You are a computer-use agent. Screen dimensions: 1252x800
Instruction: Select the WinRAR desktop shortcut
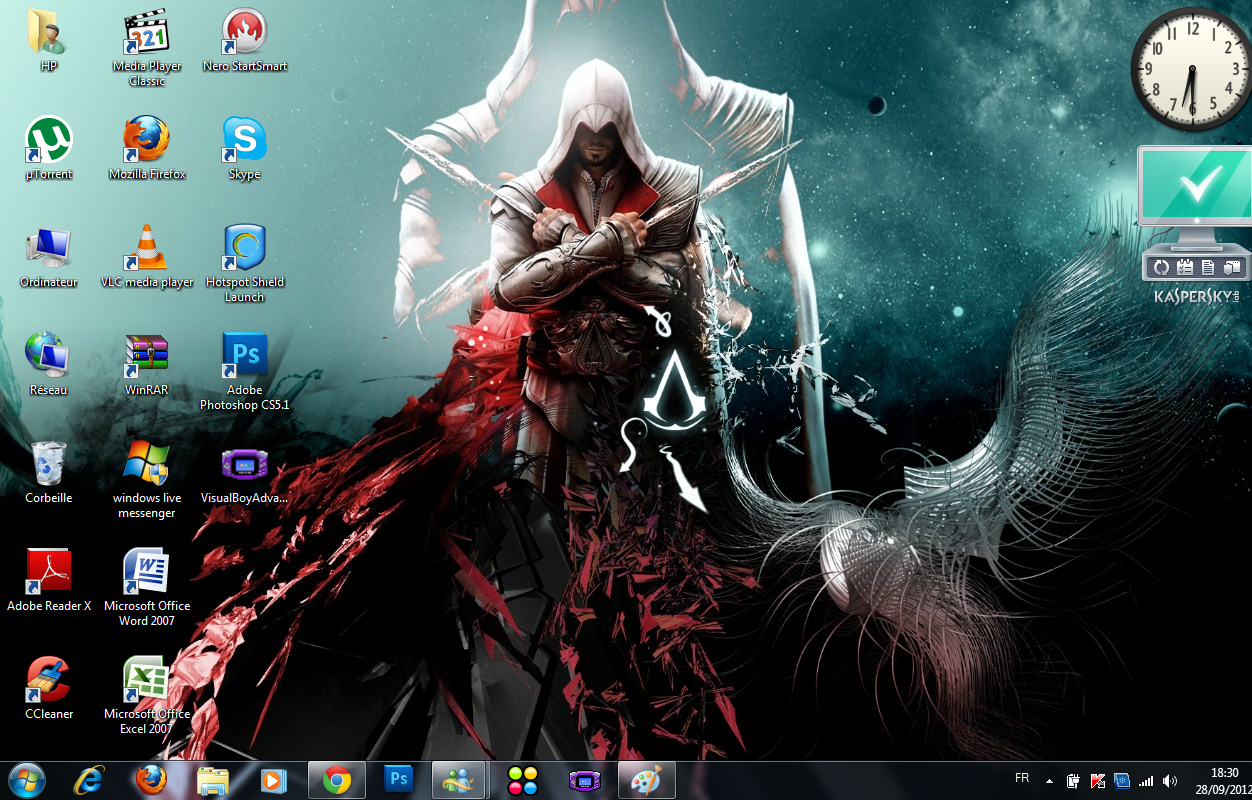coord(147,365)
